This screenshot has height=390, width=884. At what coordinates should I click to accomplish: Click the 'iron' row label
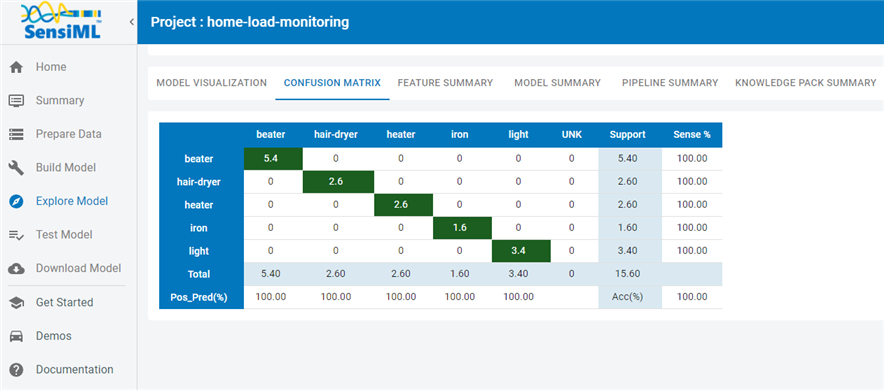tap(199, 228)
